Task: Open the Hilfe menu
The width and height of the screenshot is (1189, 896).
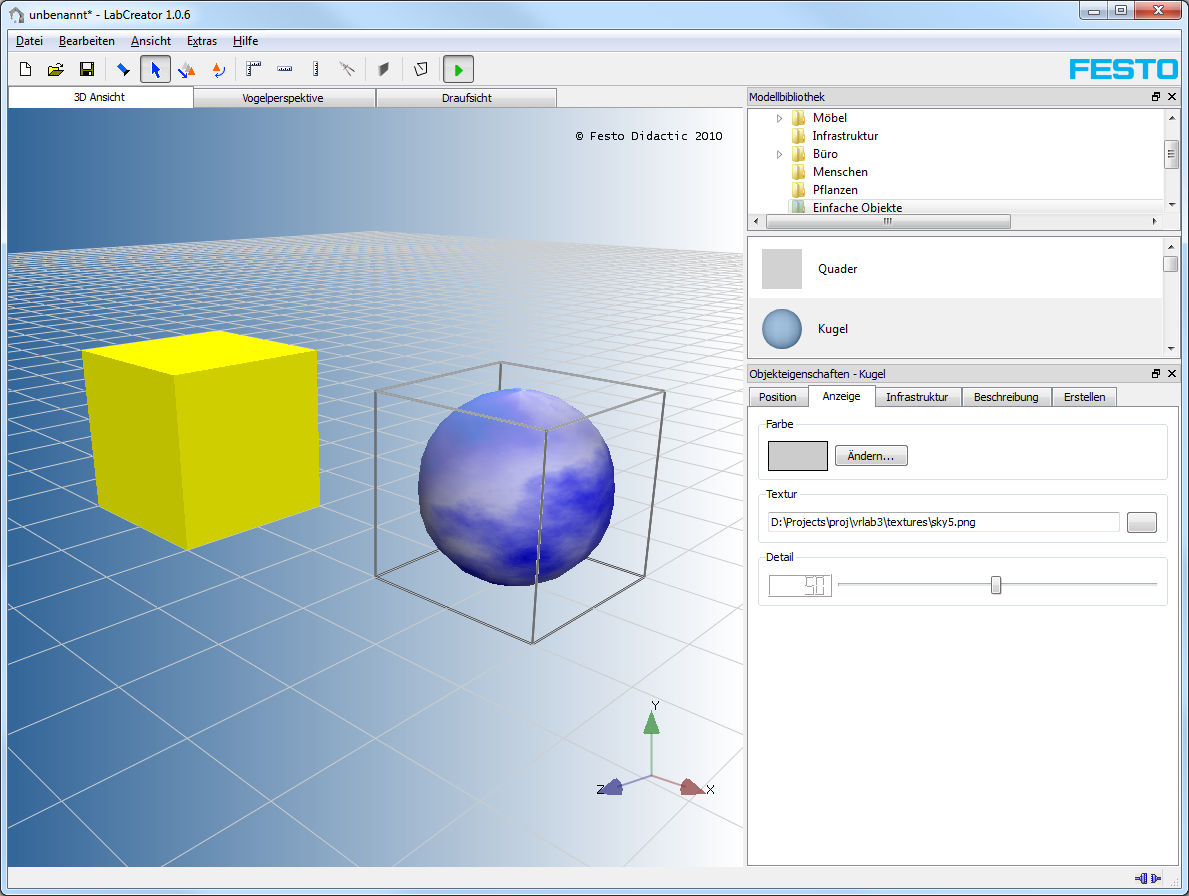Action: pyautogui.click(x=245, y=41)
